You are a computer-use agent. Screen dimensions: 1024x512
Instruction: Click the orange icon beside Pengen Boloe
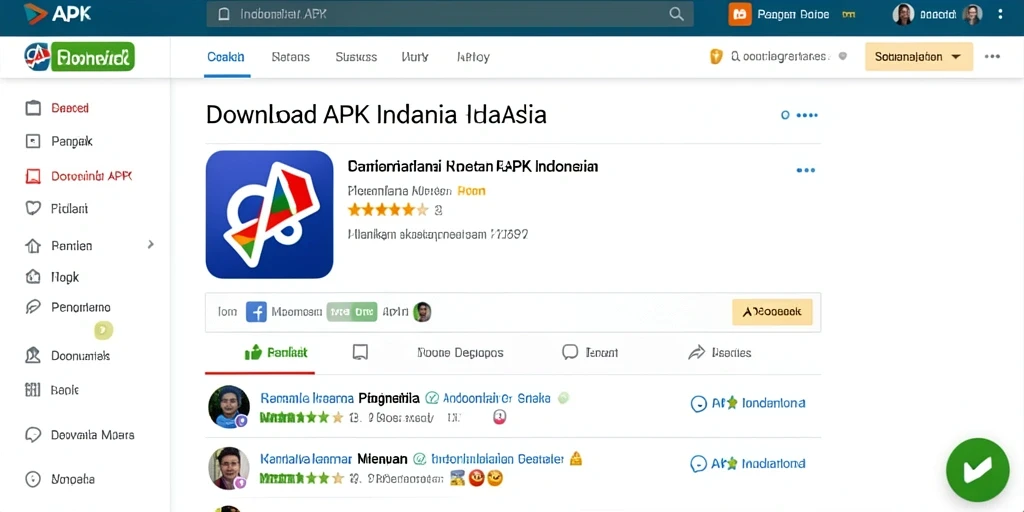tap(739, 14)
